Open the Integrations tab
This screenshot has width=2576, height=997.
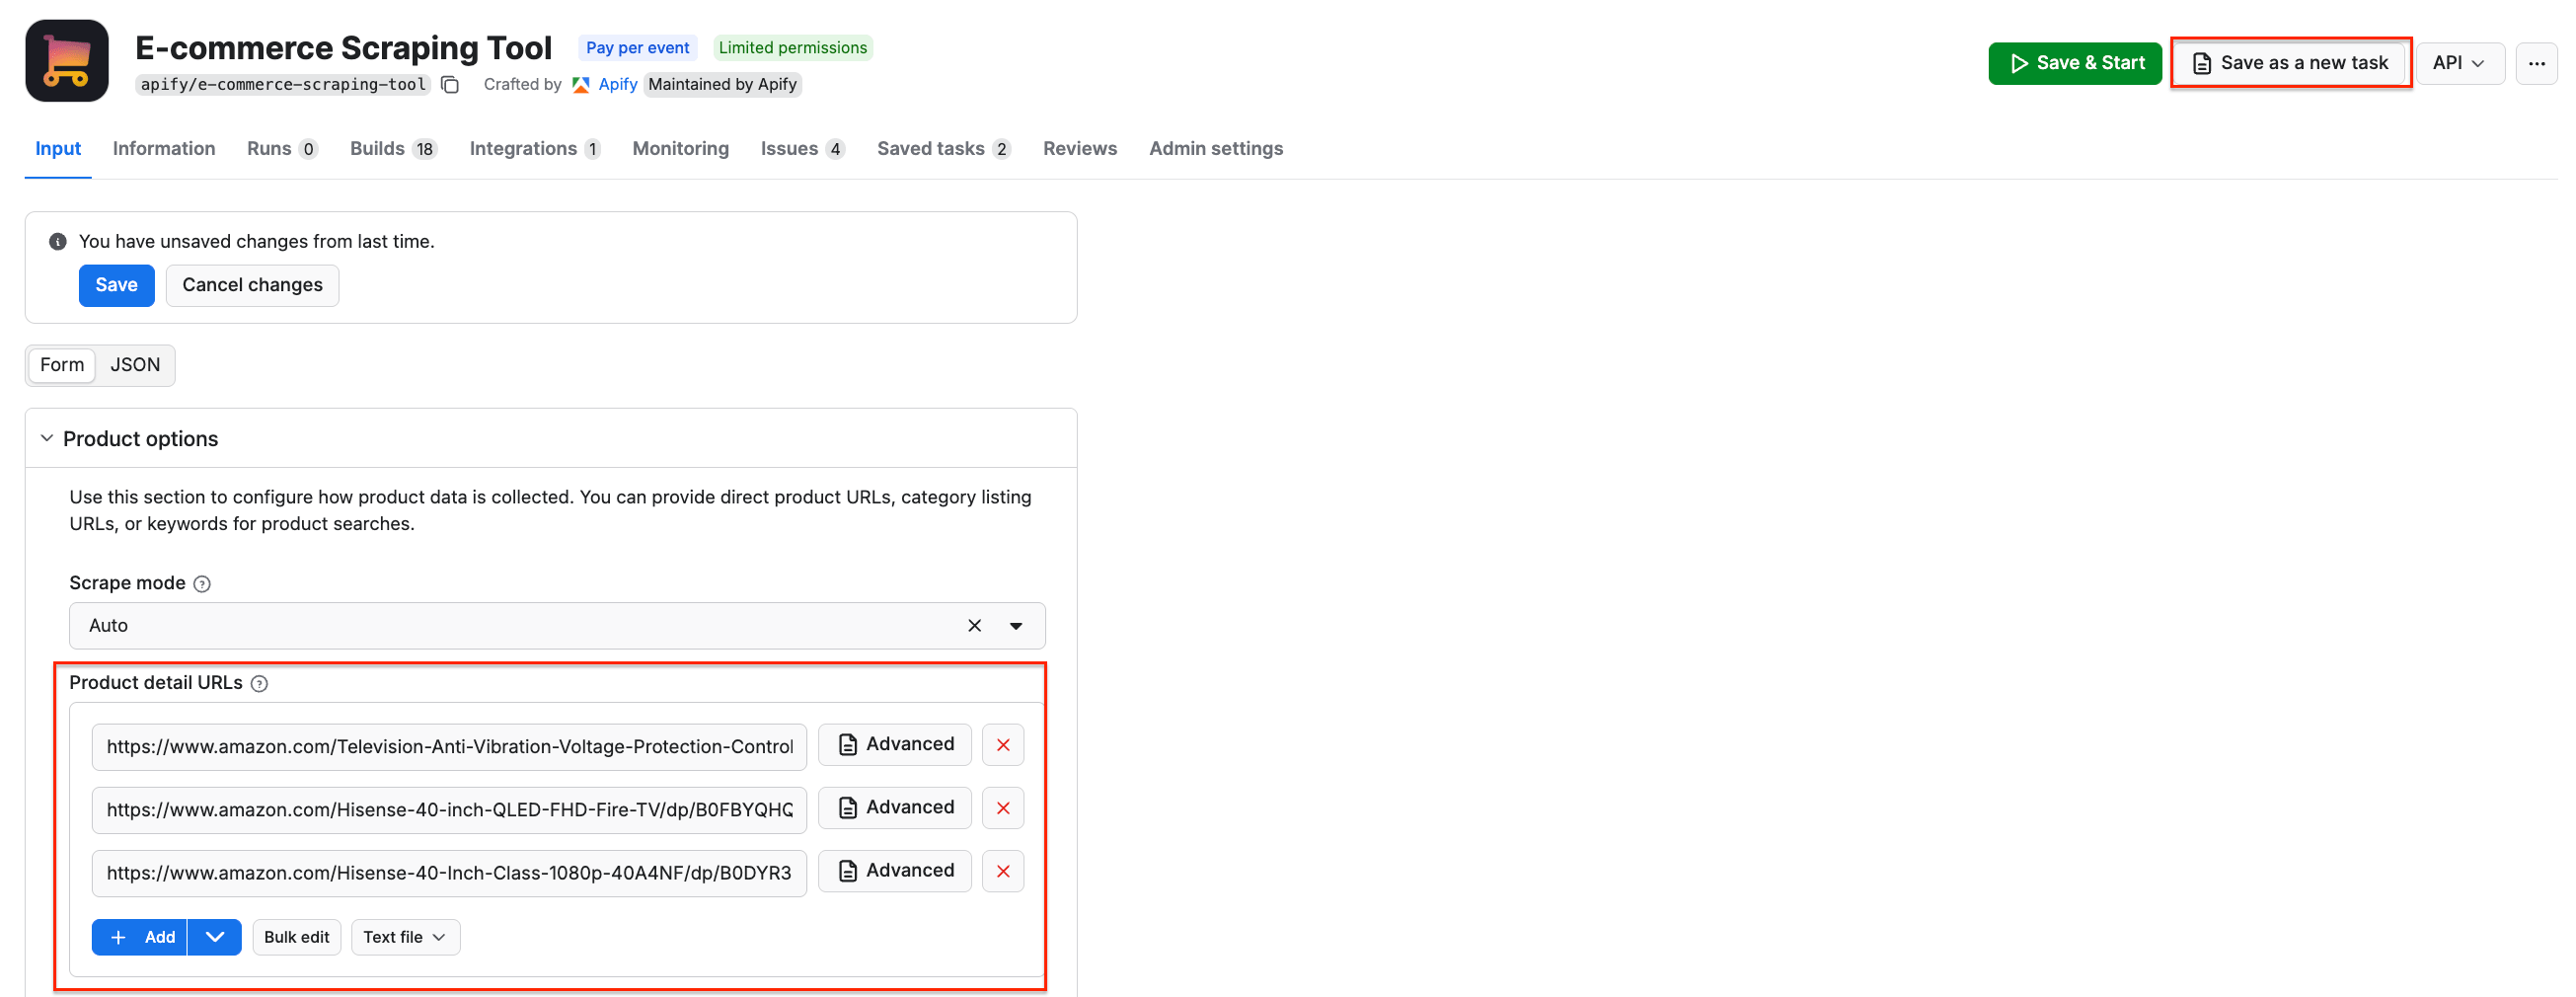pos(535,149)
